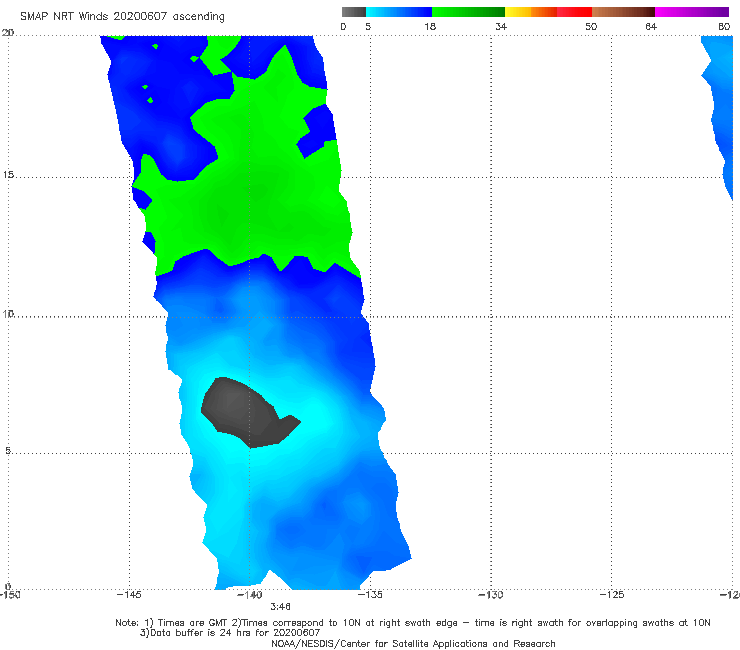This screenshot has width=740, height=650.
Task: Click the '-140' longitude axis label
Action: (249, 595)
